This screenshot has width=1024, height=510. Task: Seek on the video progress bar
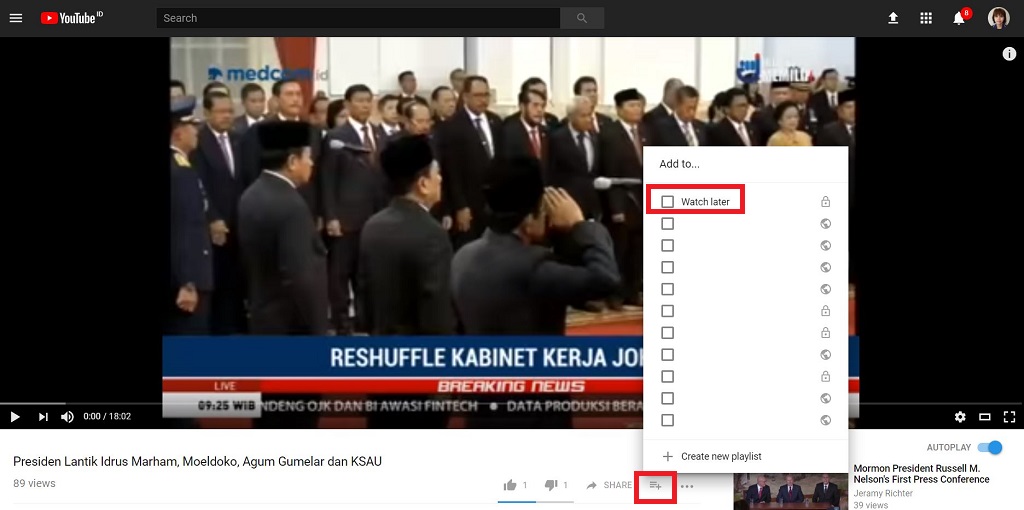512,404
